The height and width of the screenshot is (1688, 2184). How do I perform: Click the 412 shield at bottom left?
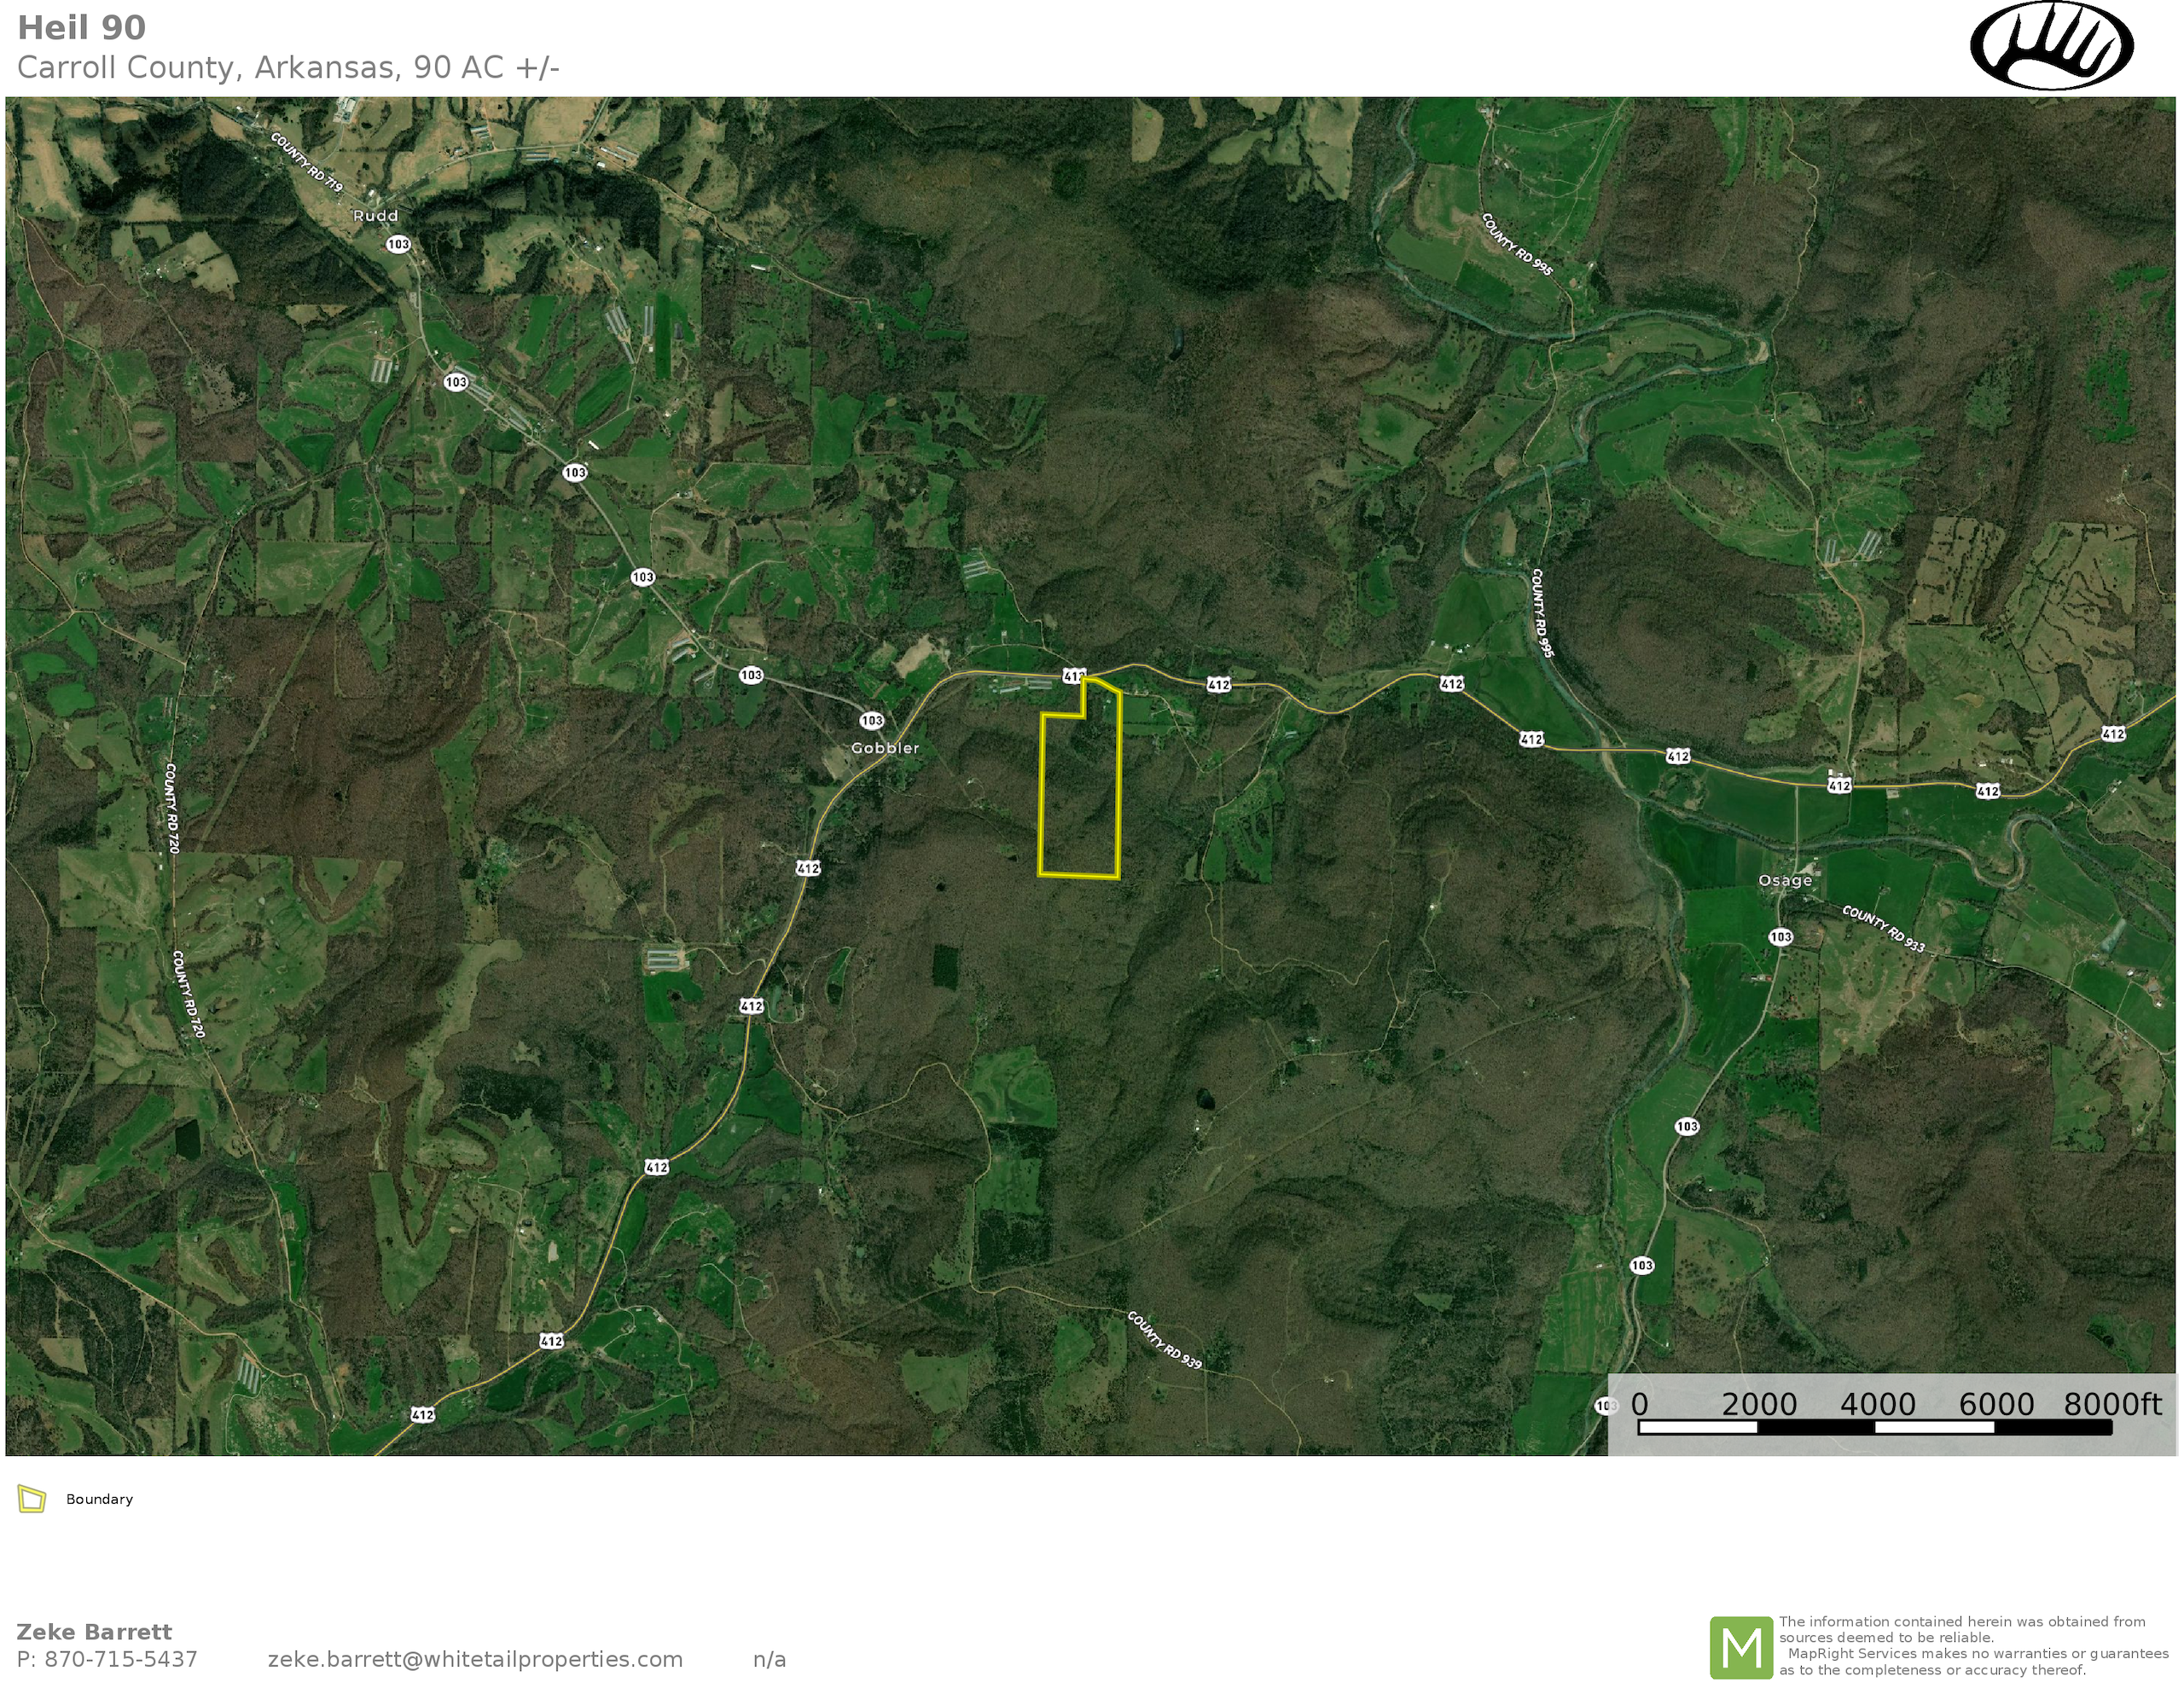[x=422, y=1414]
